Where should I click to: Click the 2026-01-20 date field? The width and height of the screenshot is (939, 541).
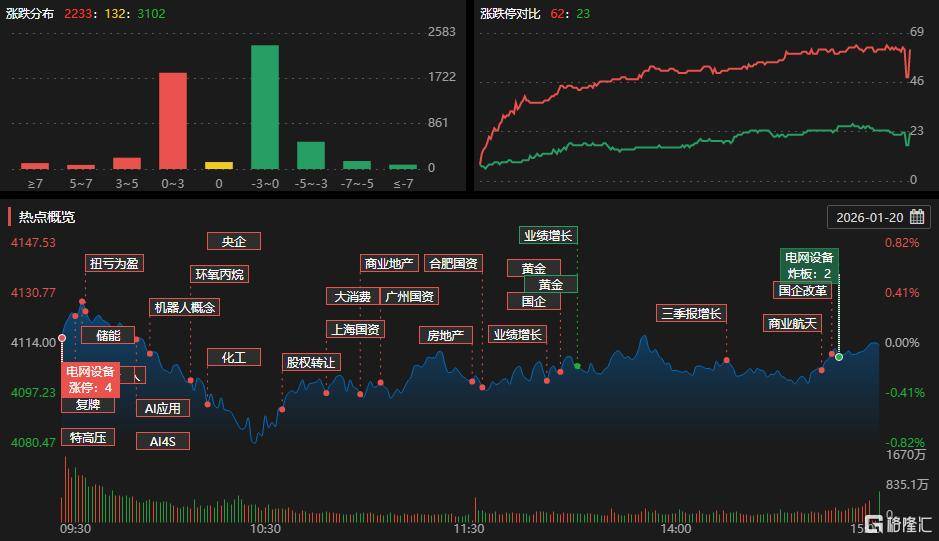pyautogui.click(x=869, y=217)
